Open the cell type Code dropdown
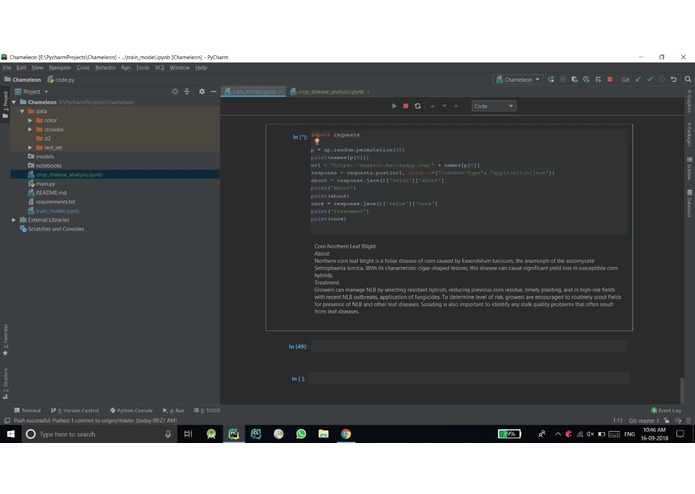The height and width of the screenshot is (494, 695). [493, 106]
